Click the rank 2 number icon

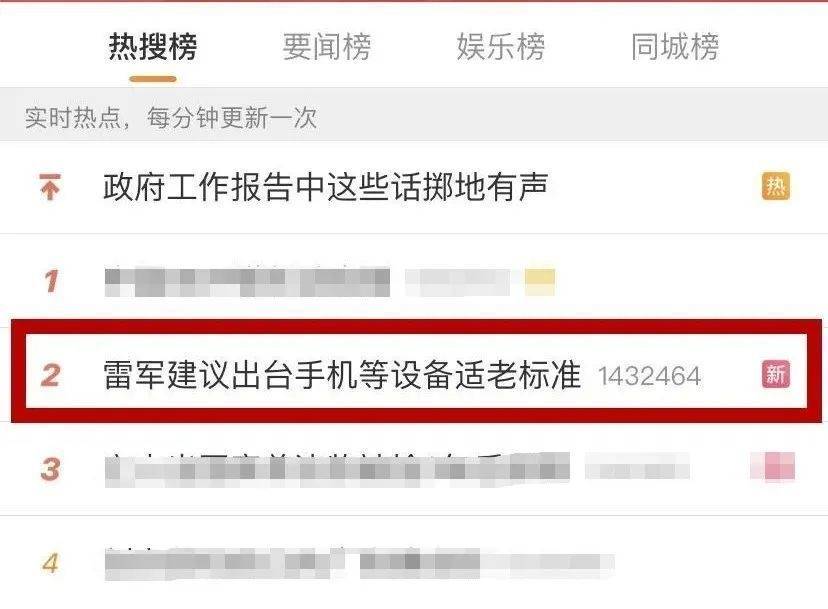(50, 375)
